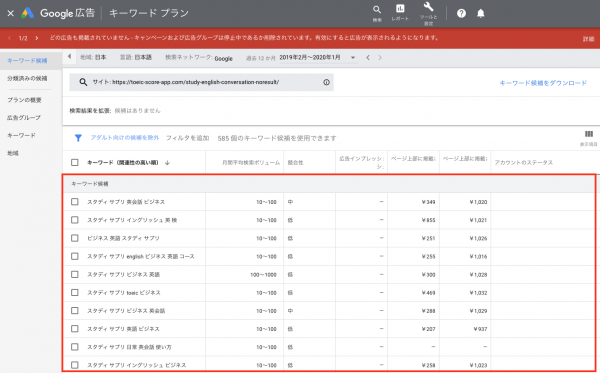Image resolution: width=600 pixels, height=373 pixels.
Task: Click the blue filter funnel icon
Action: coord(78,138)
